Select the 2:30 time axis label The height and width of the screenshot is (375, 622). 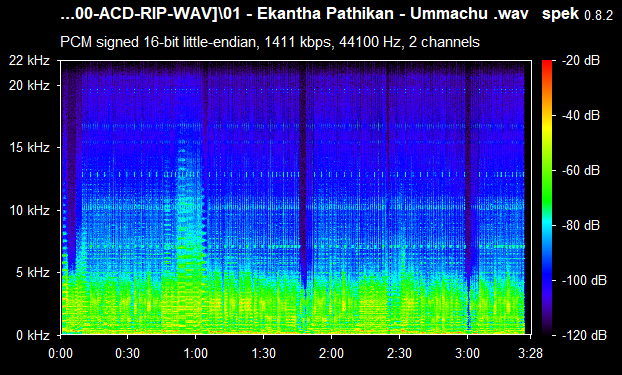399,353
